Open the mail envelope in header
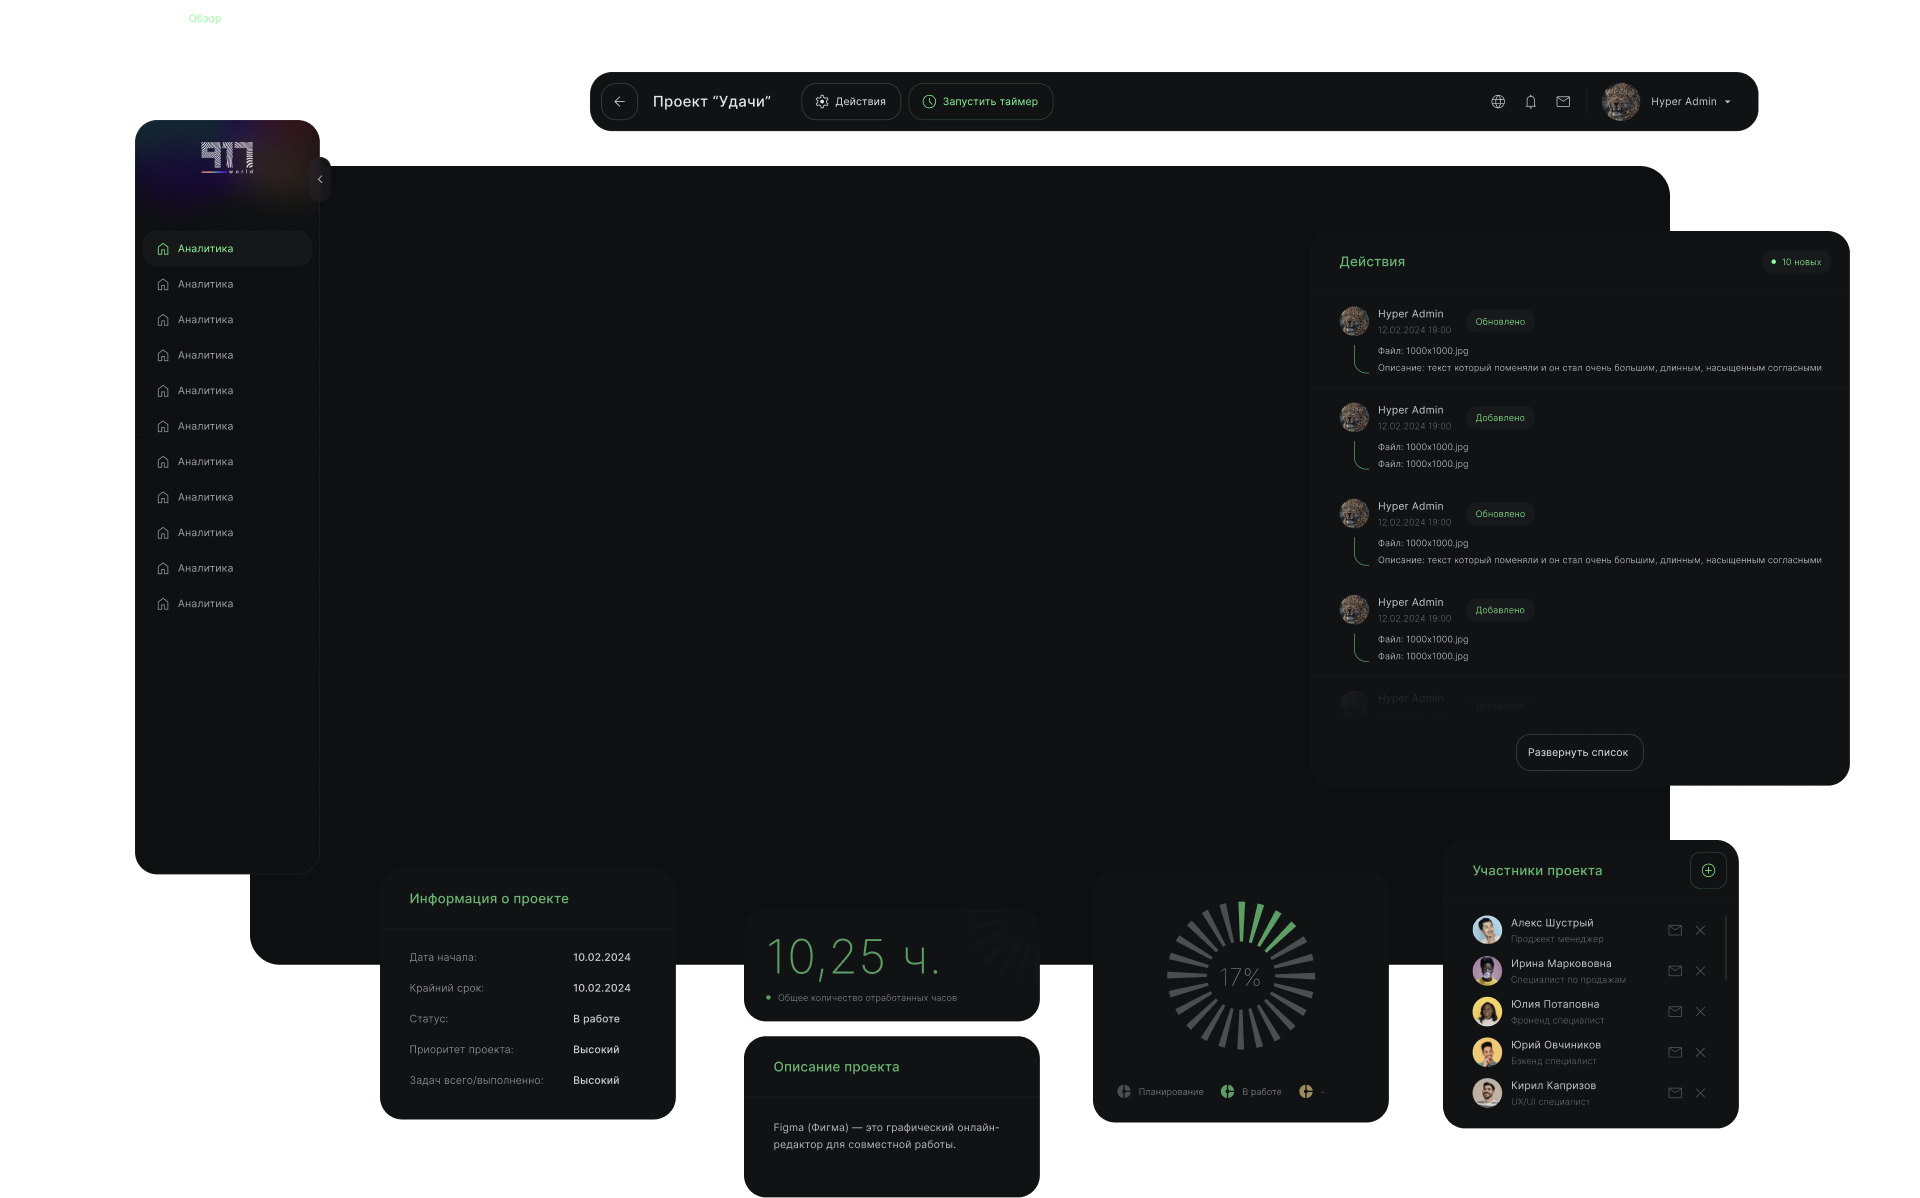The width and height of the screenshot is (1920, 1198). (x=1563, y=102)
